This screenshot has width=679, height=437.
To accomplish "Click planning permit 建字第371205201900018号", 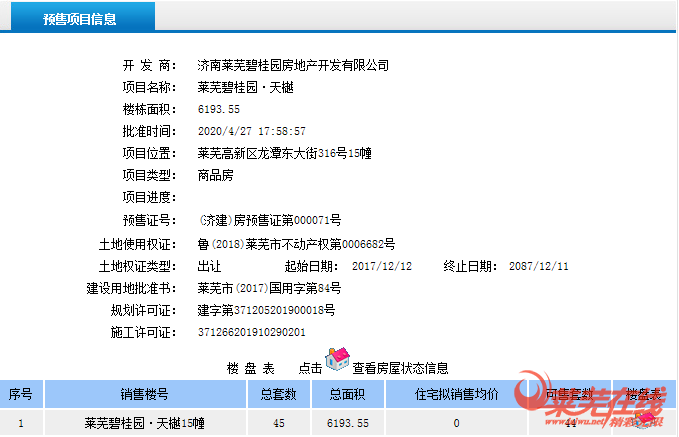I will (266, 310).
